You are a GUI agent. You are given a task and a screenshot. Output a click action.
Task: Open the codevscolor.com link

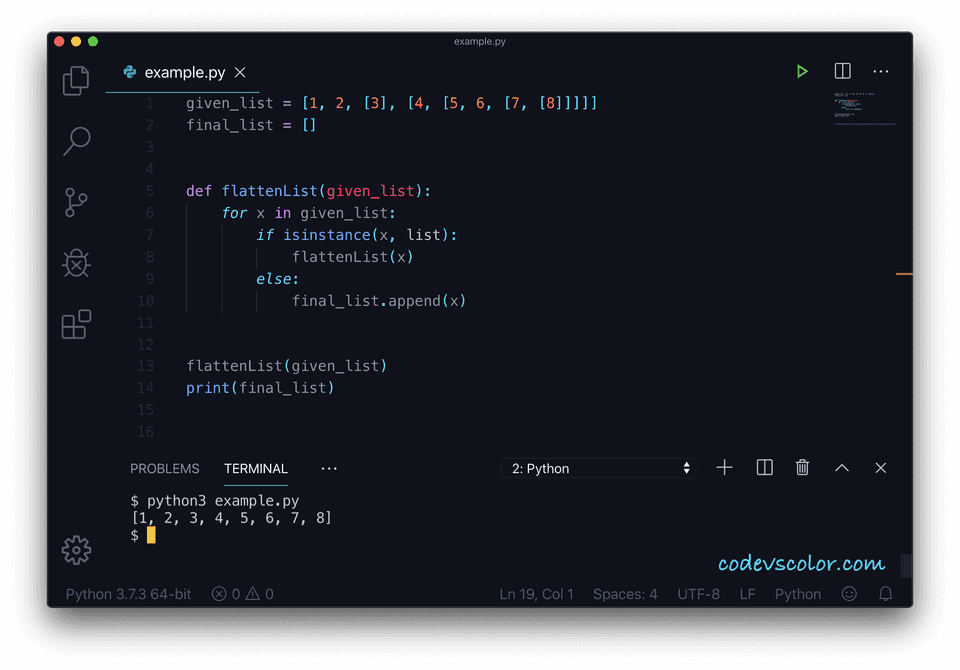tap(800, 563)
